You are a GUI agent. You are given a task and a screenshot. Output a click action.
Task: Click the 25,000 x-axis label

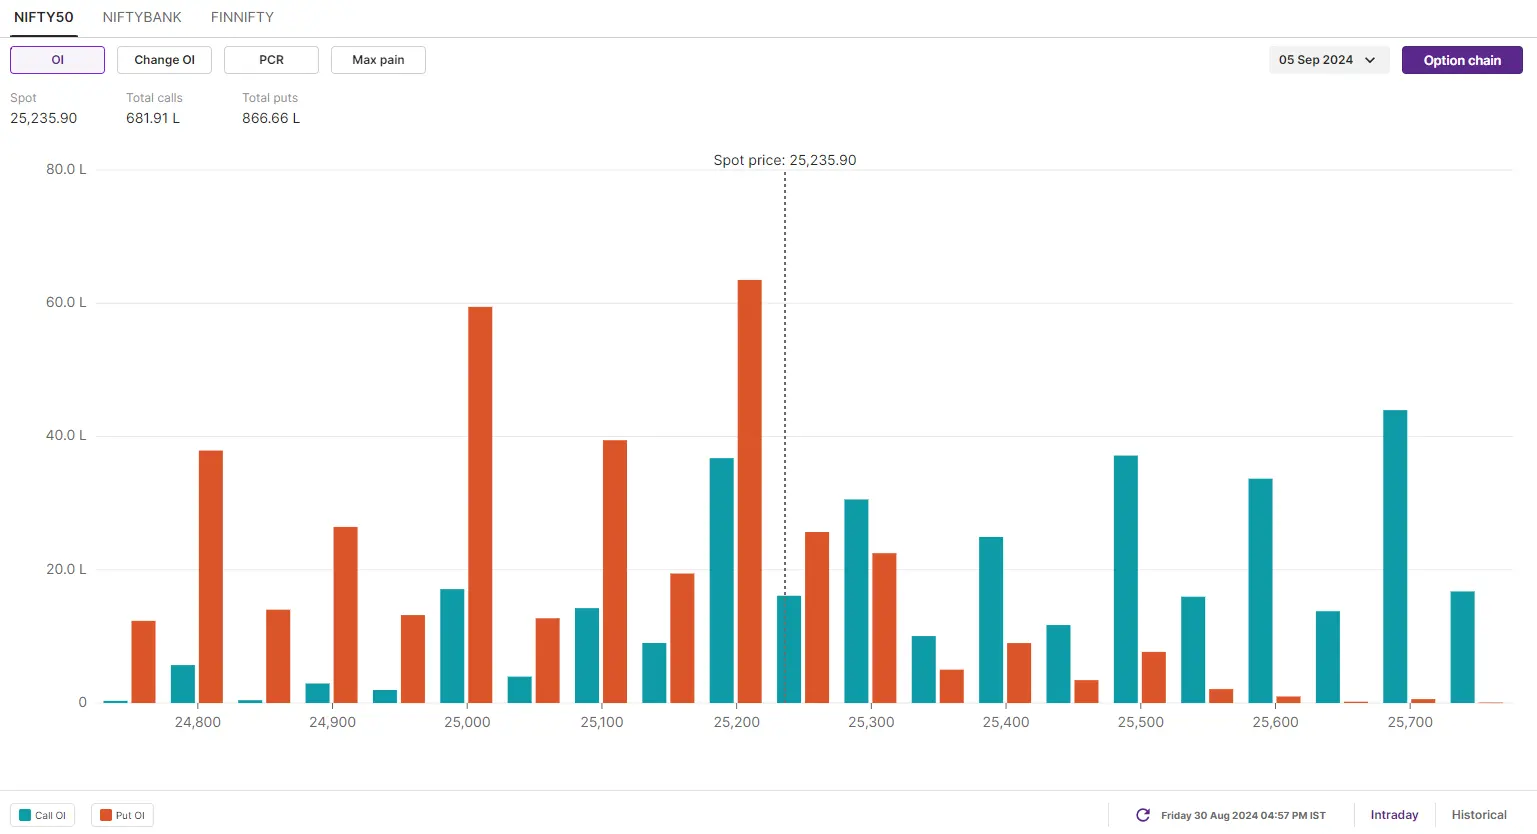(x=467, y=722)
